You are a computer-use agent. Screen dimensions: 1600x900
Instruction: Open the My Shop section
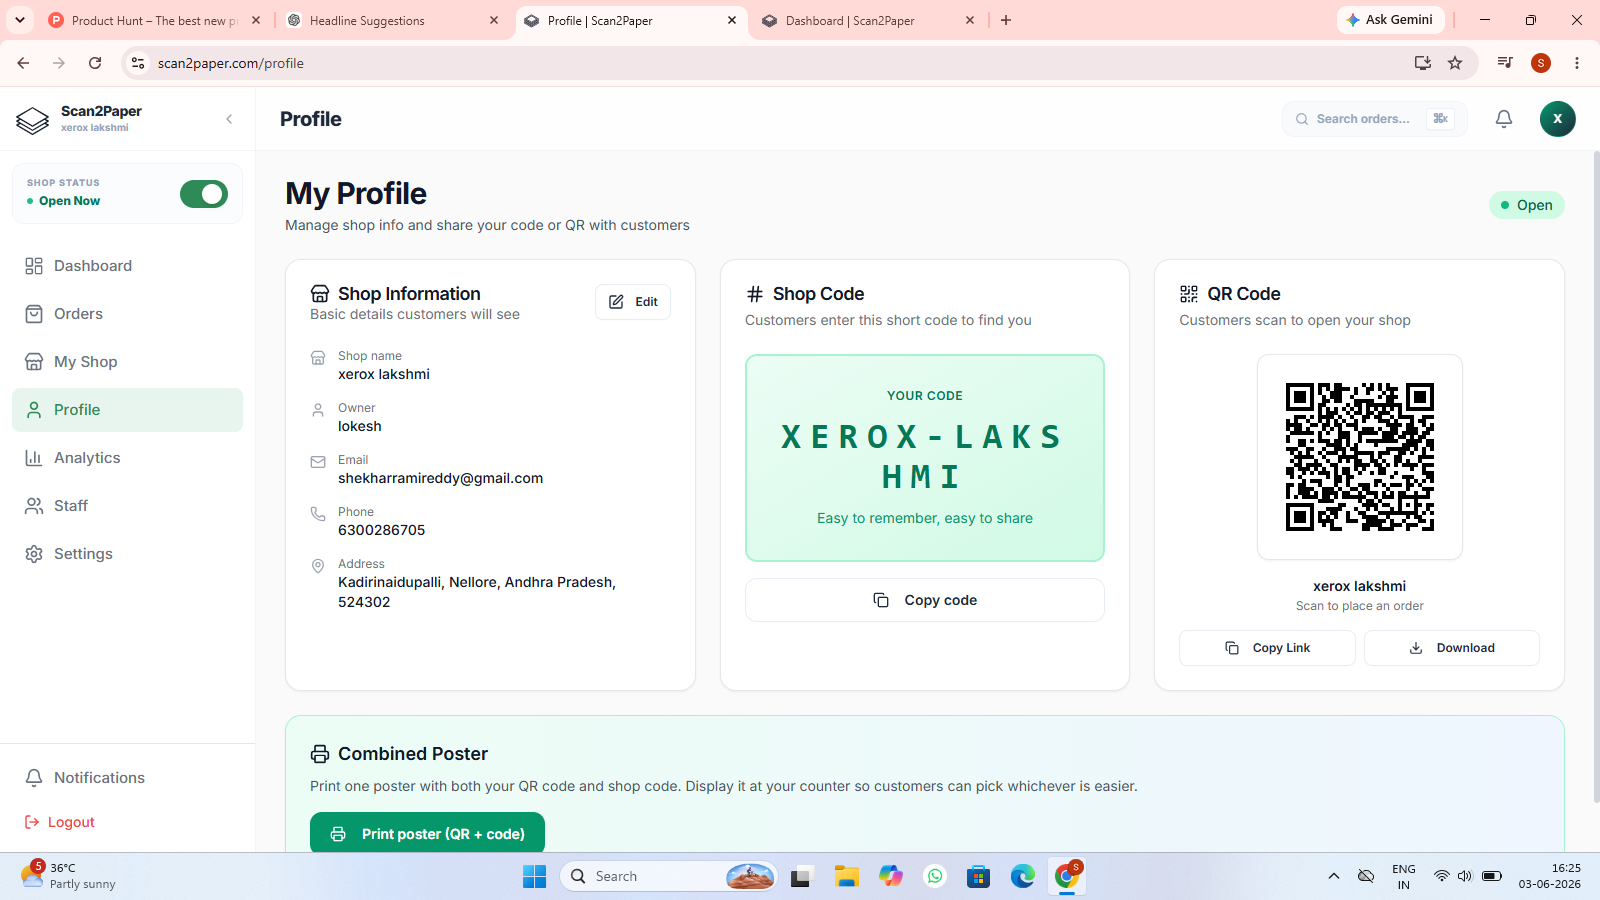click(127, 362)
